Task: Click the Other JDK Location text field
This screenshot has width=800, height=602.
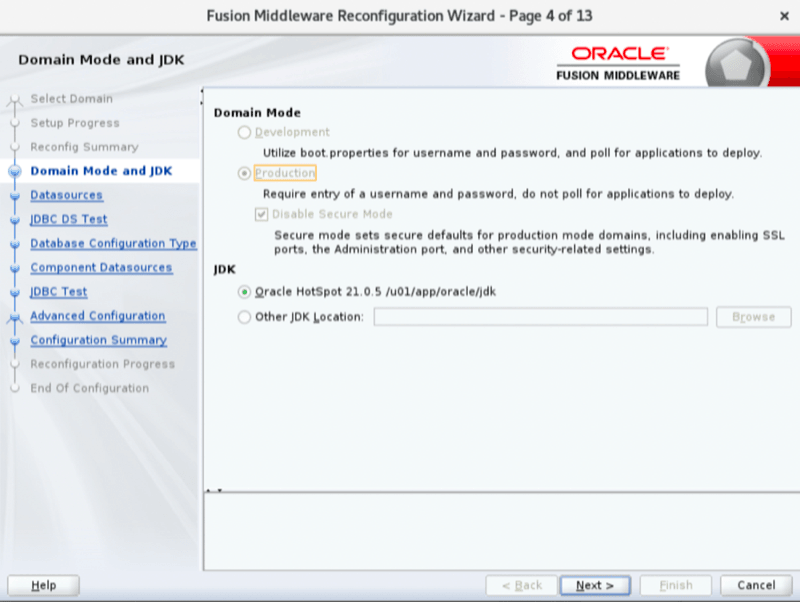Action: pyautogui.click(x=540, y=317)
